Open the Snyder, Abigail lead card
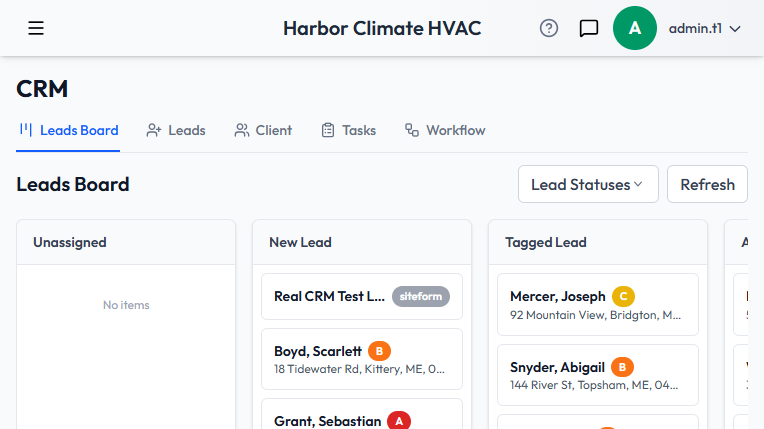This screenshot has width=764, height=429. pos(597,375)
